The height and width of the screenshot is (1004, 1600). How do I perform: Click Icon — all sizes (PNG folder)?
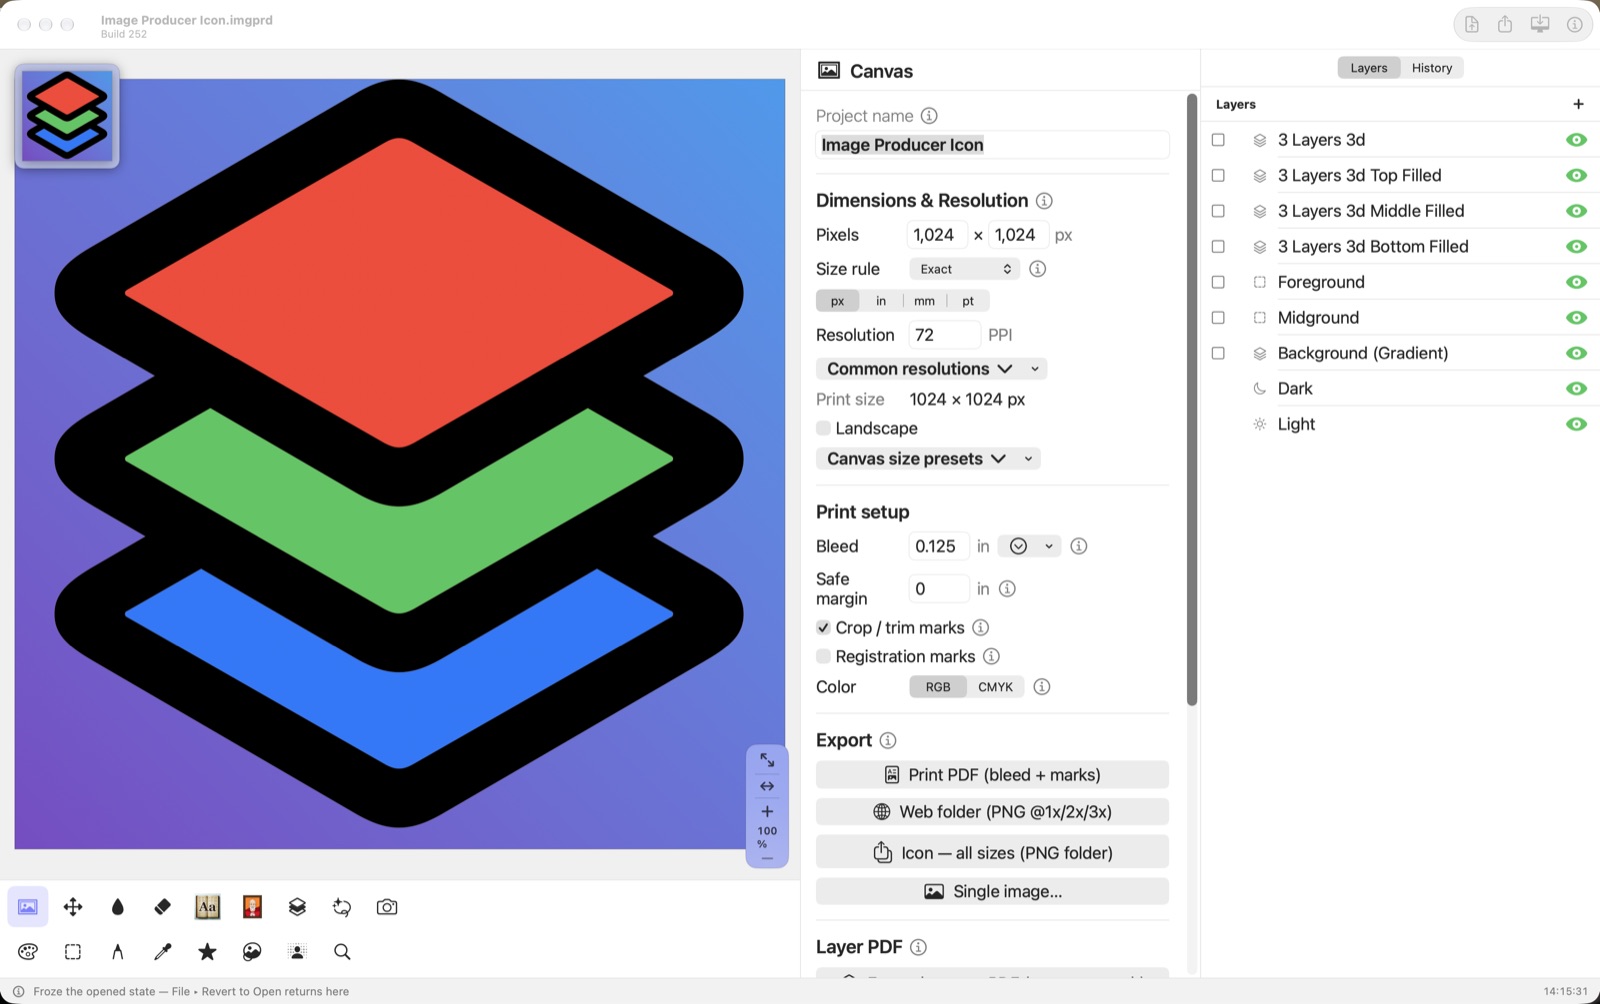(x=992, y=853)
